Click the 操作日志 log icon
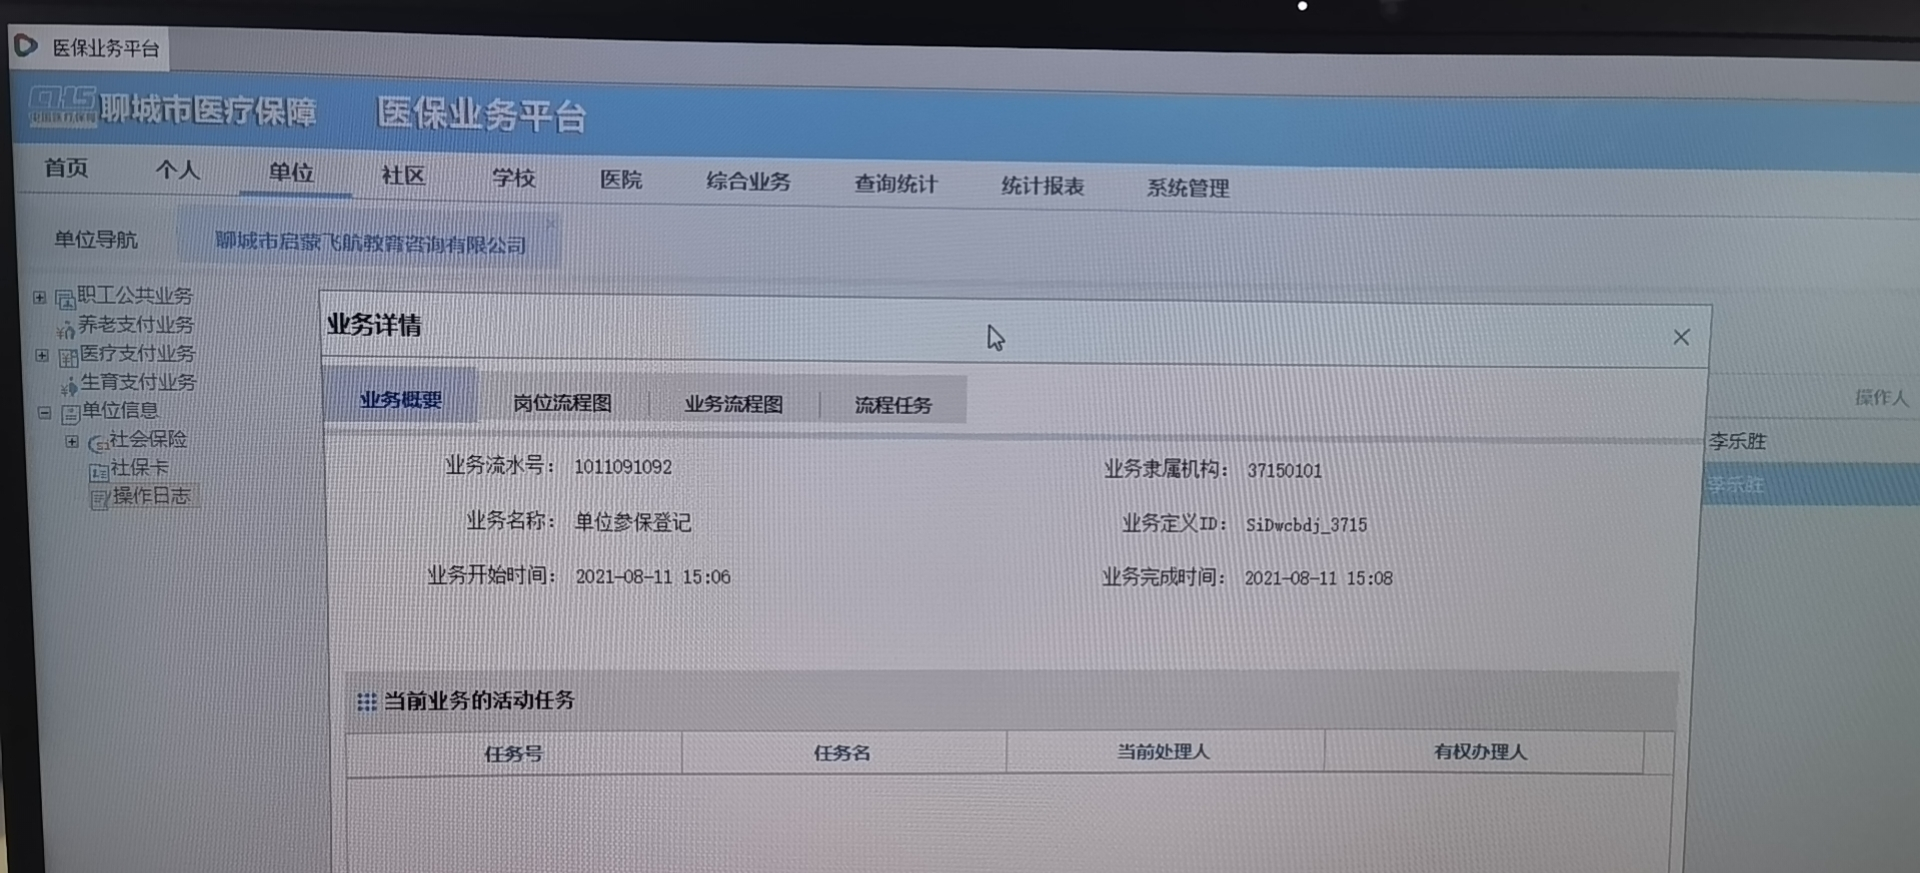The width and height of the screenshot is (1920, 873). pos(100,499)
